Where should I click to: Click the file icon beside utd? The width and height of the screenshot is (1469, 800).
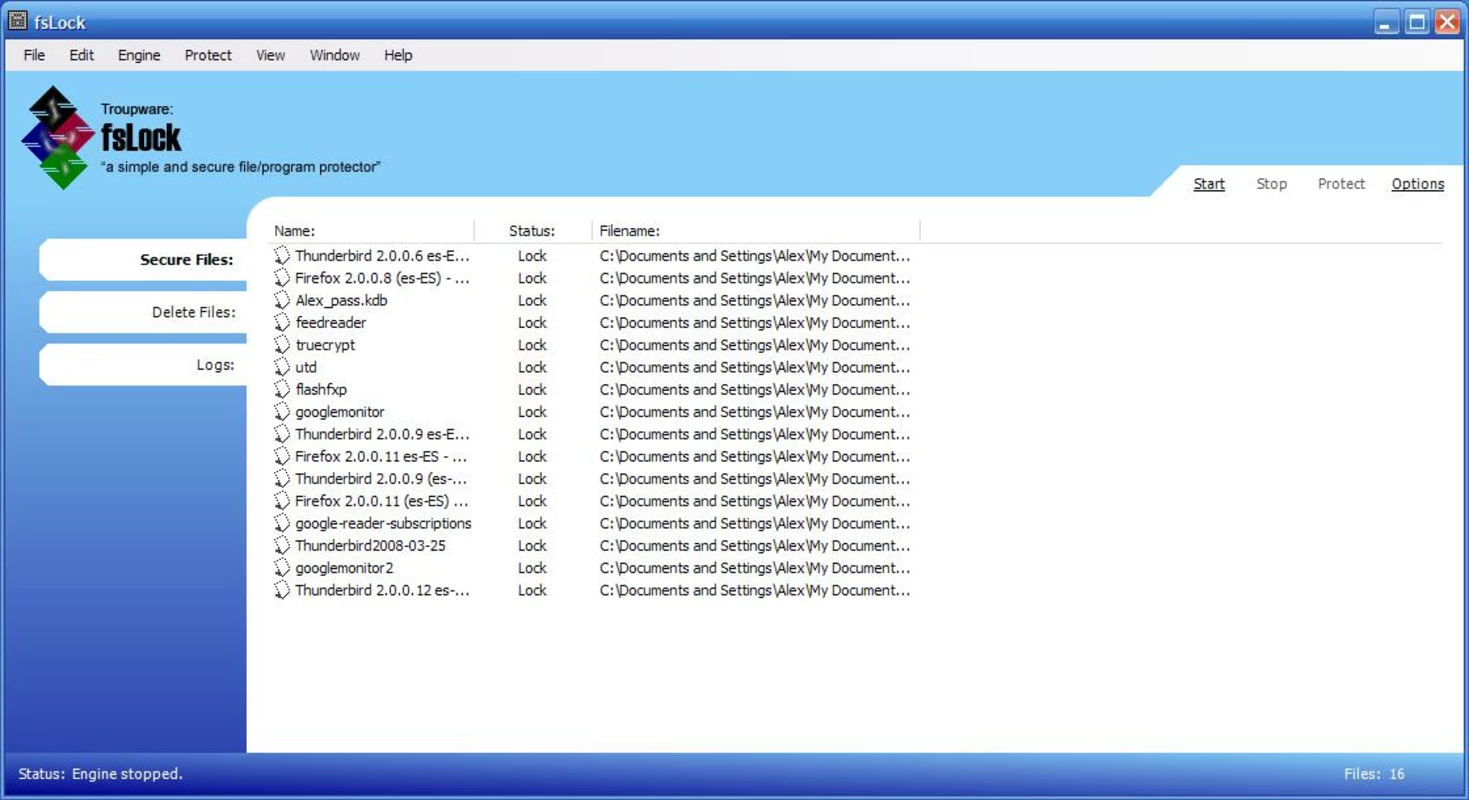point(282,367)
